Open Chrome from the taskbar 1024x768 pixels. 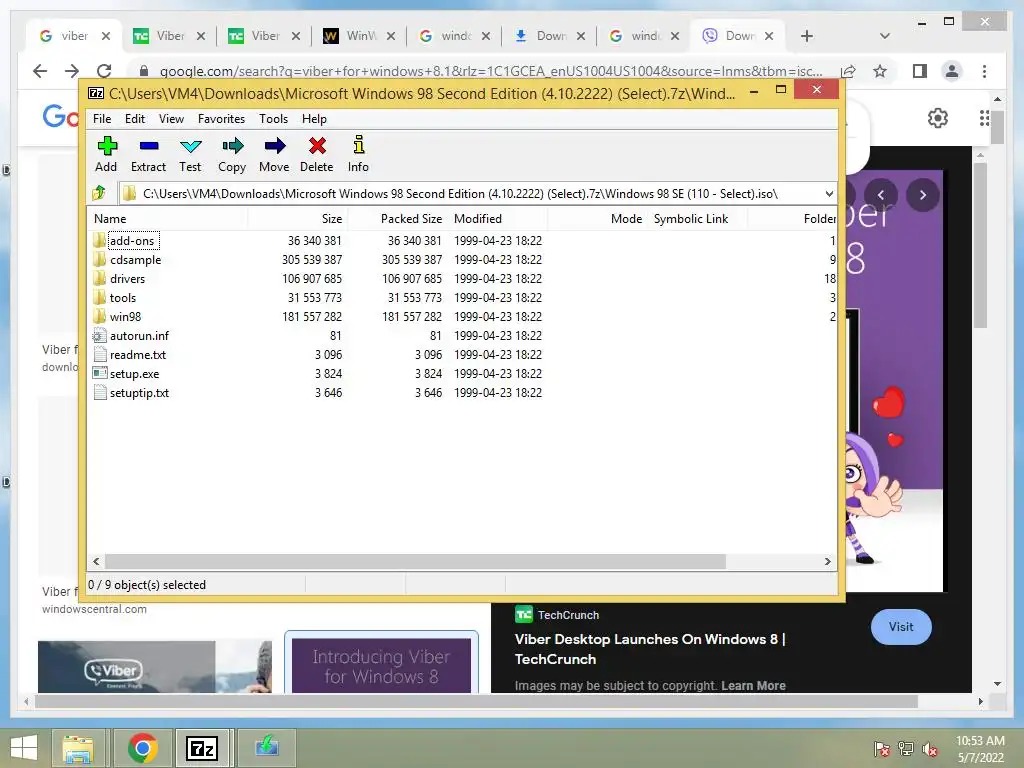click(142, 748)
